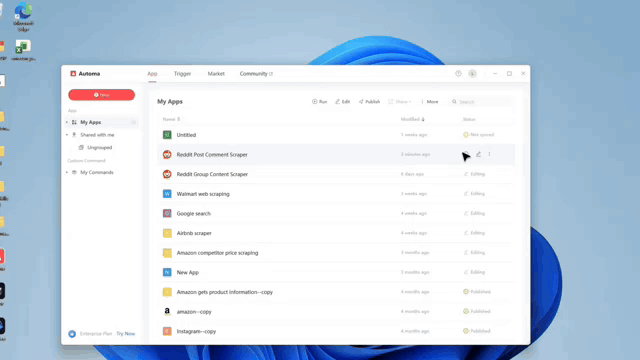Click the amazon--copy app icon
The width and height of the screenshot is (640, 360).
tap(167, 311)
